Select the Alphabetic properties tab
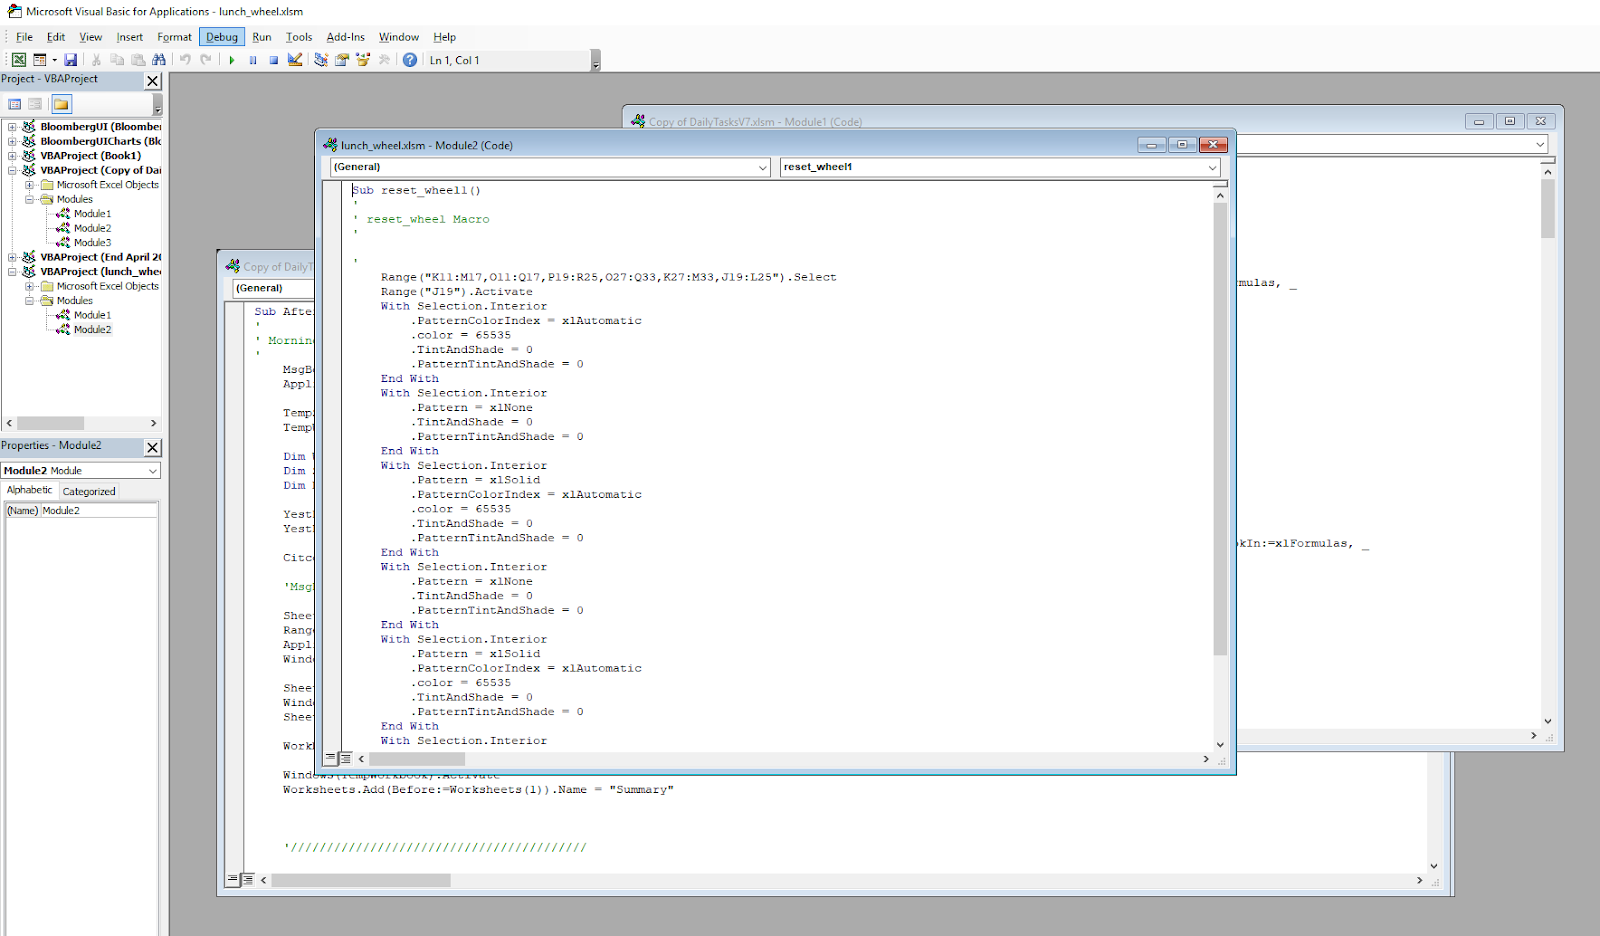The width and height of the screenshot is (1600, 936). [x=30, y=490]
